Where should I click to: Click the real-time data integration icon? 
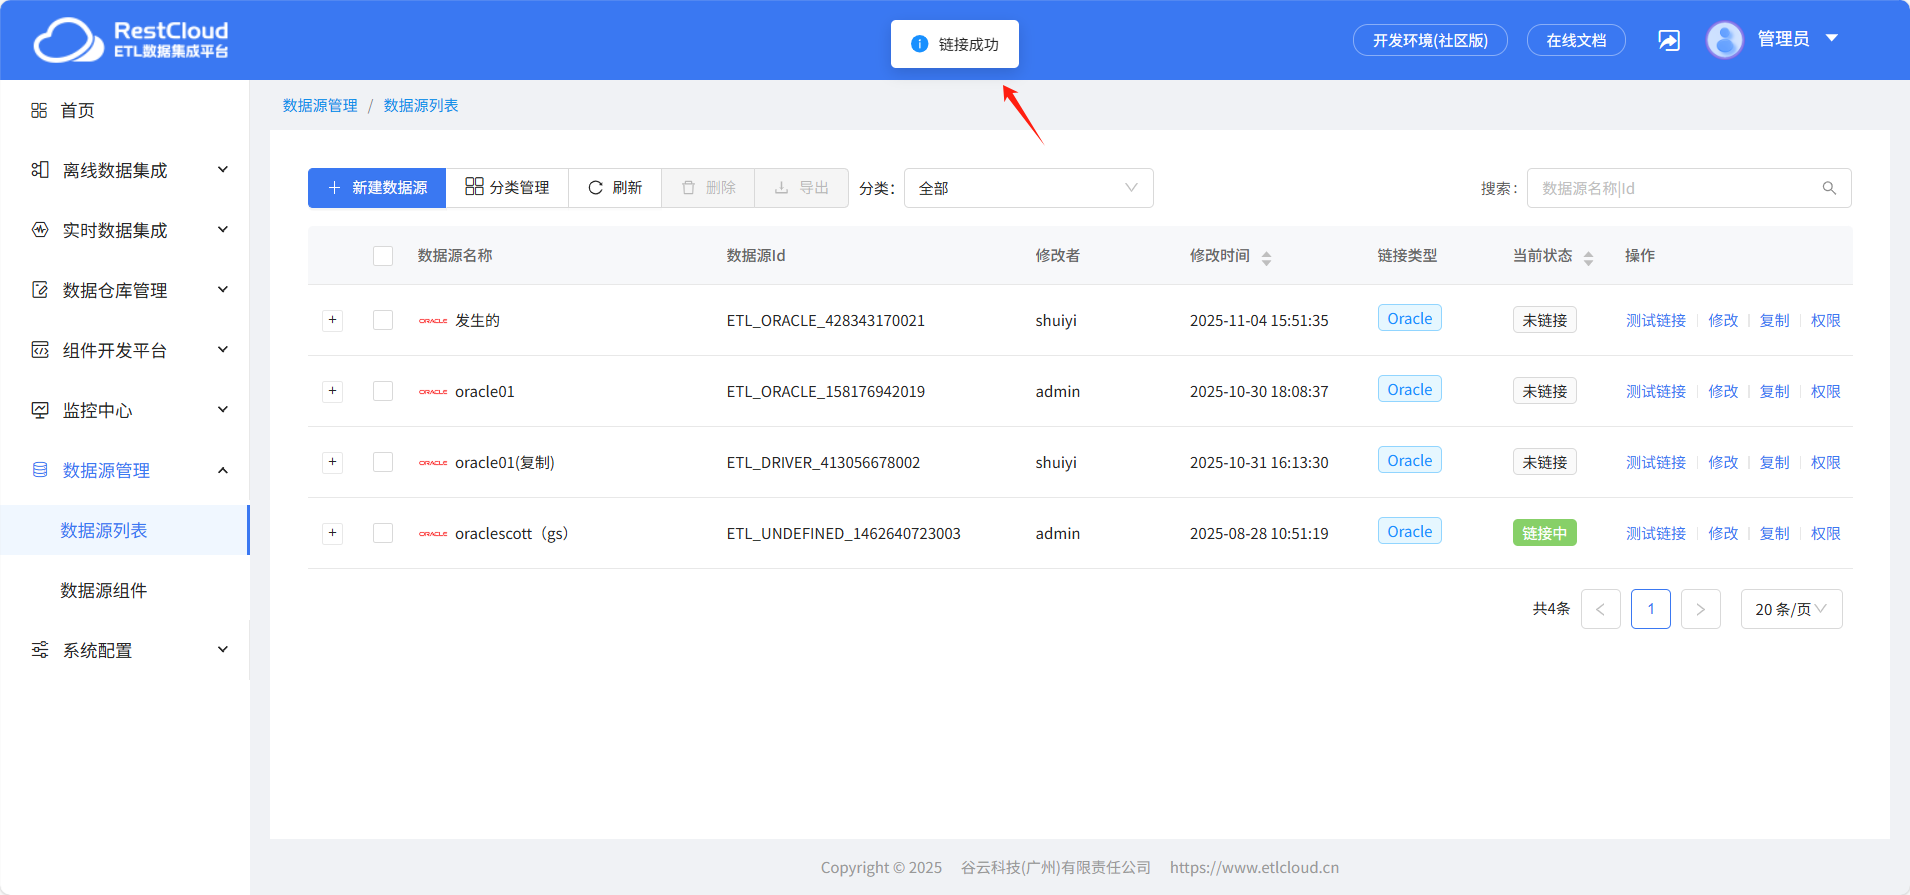point(40,230)
